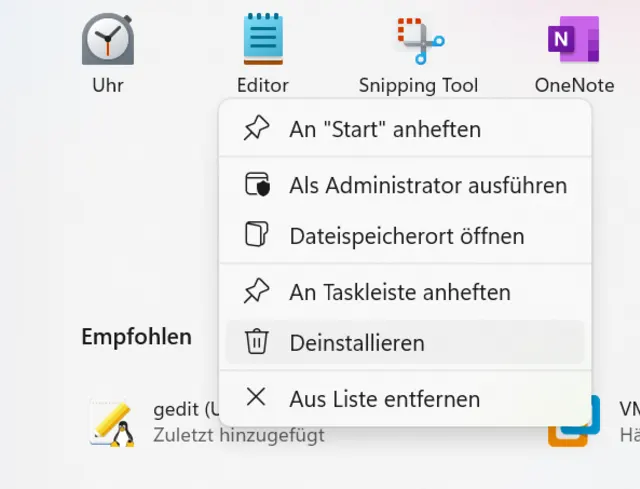Image resolution: width=640 pixels, height=489 pixels.
Task: Select An Taskleiste anheften menu entry
Action: tap(400, 292)
